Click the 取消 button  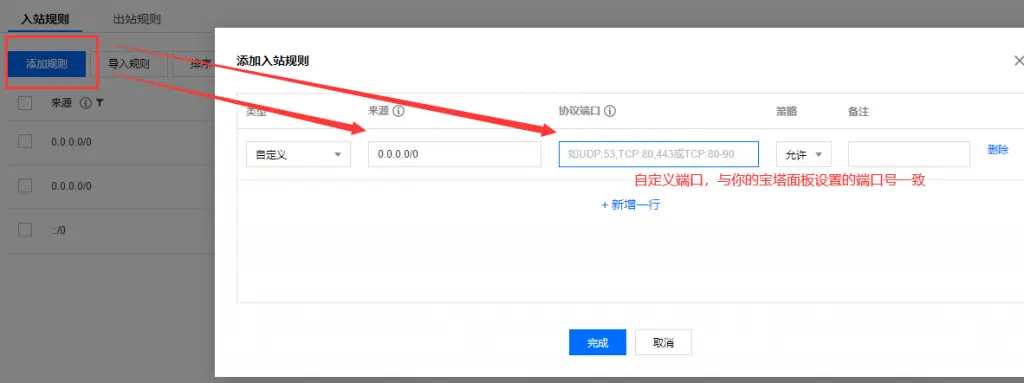[664, 342]
